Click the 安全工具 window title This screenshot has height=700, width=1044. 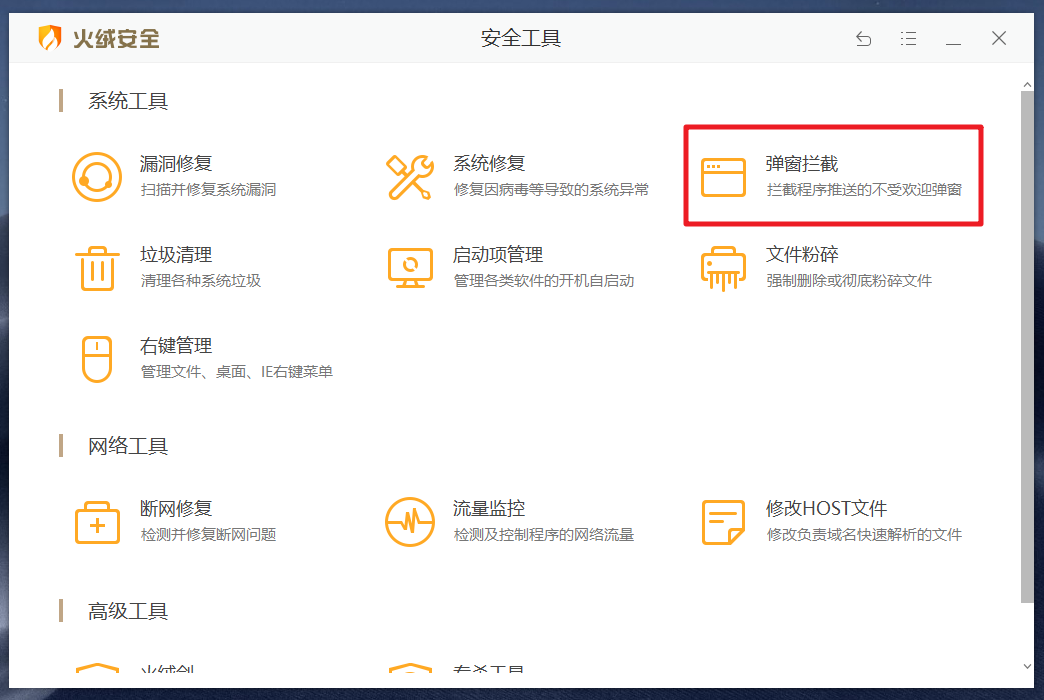pos(521,38)
